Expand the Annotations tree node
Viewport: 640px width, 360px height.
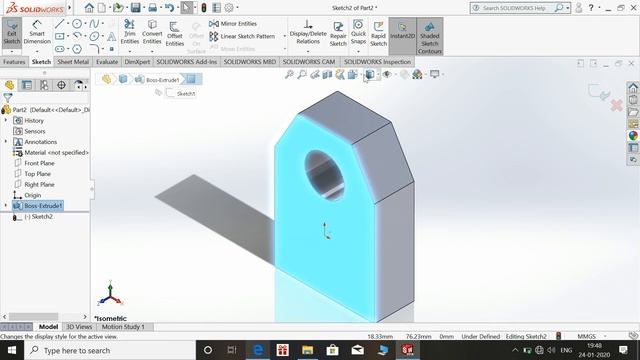(6, 142)
